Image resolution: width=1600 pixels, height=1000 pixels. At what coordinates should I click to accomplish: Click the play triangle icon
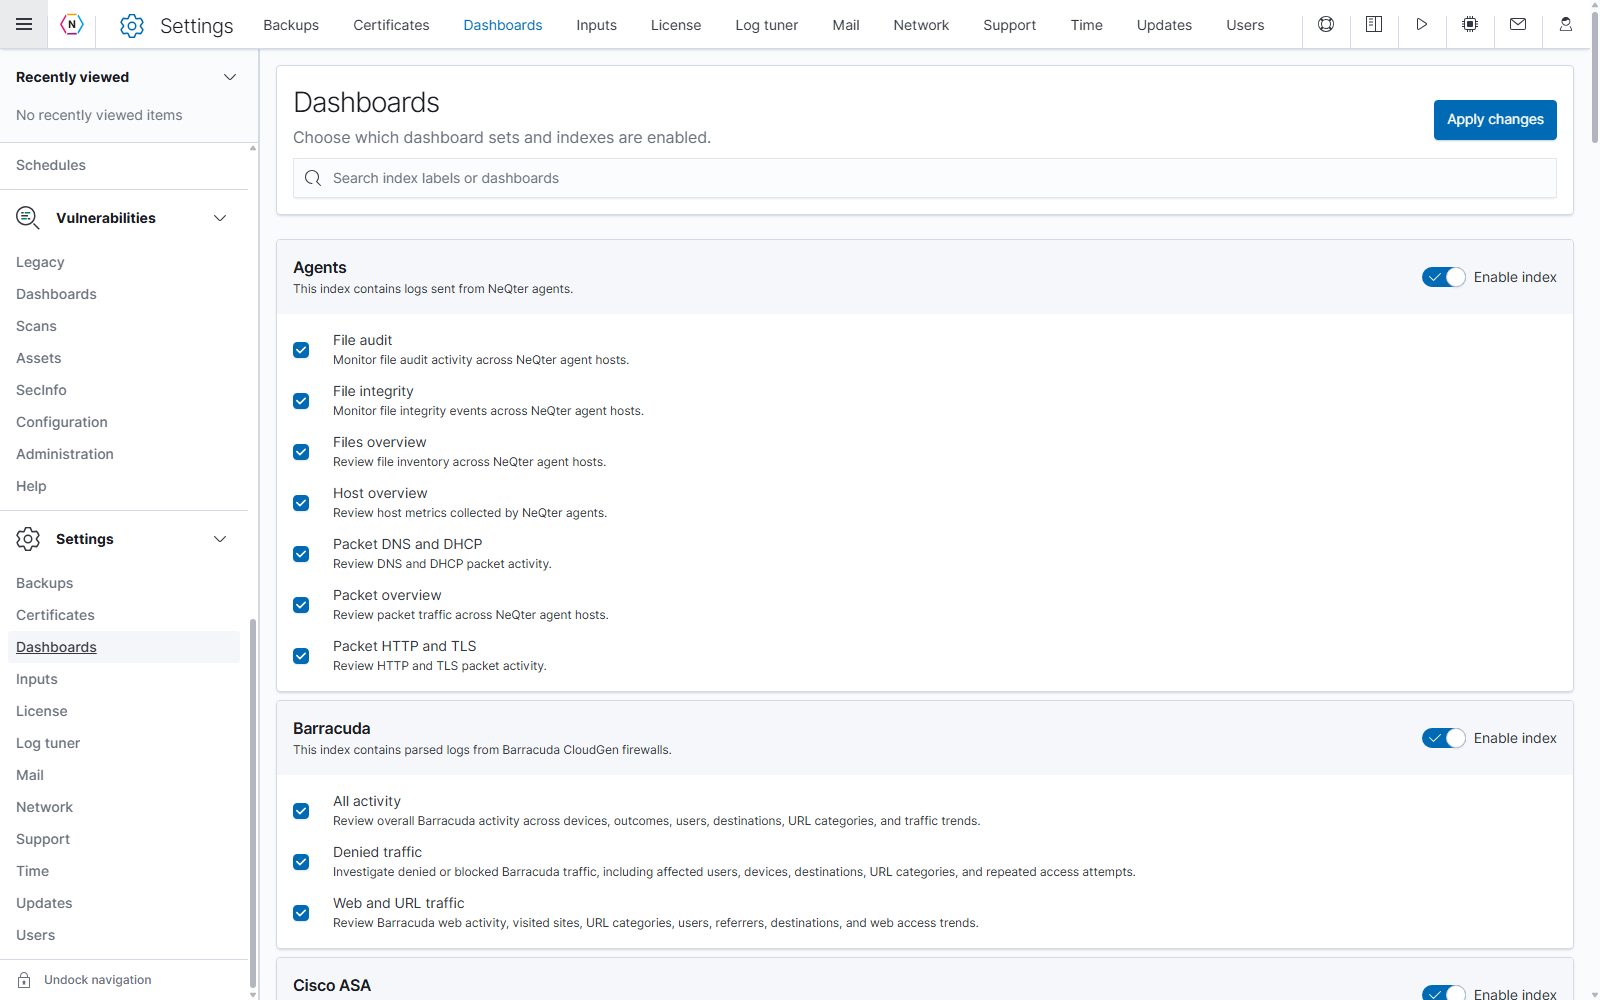tap(1421, 24)
